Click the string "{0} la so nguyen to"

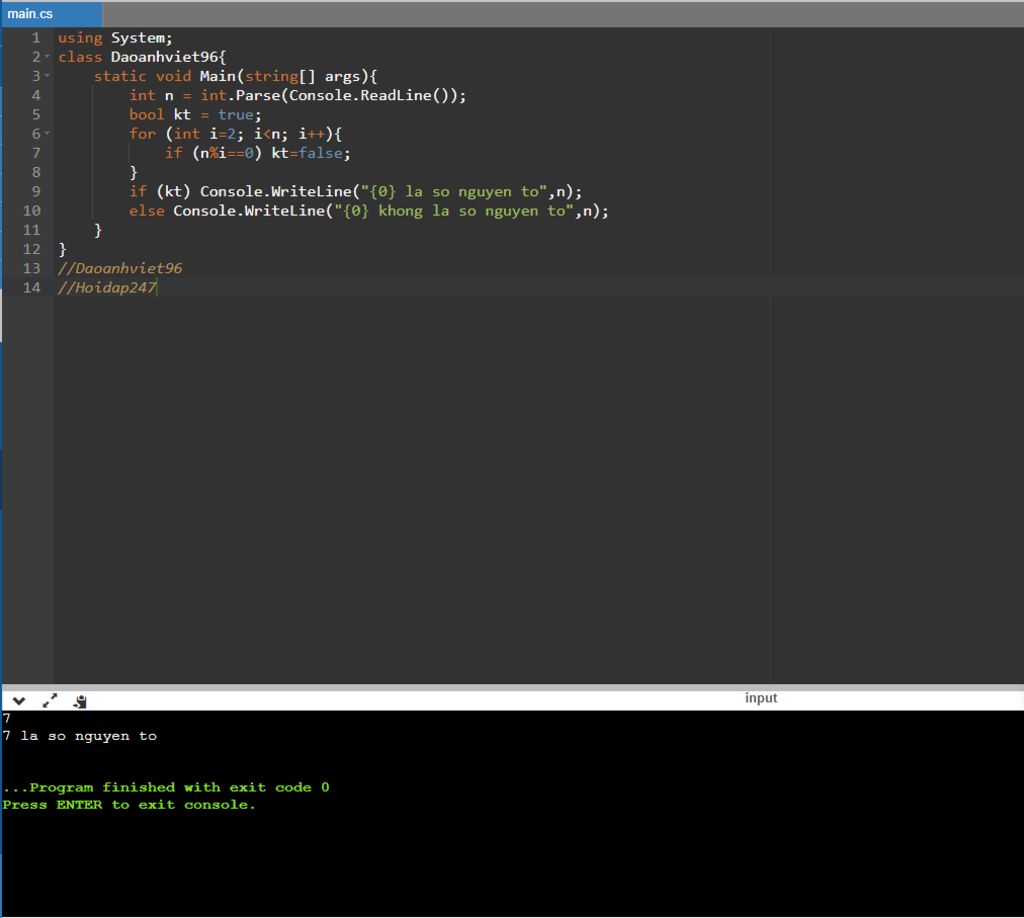point(454,191)
